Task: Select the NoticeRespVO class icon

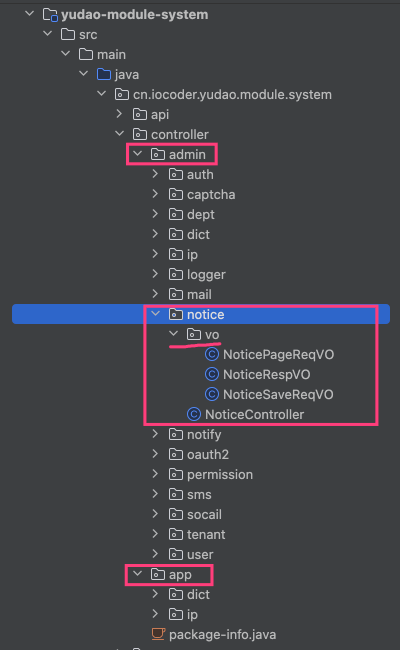Action: (x=212, y=374)
